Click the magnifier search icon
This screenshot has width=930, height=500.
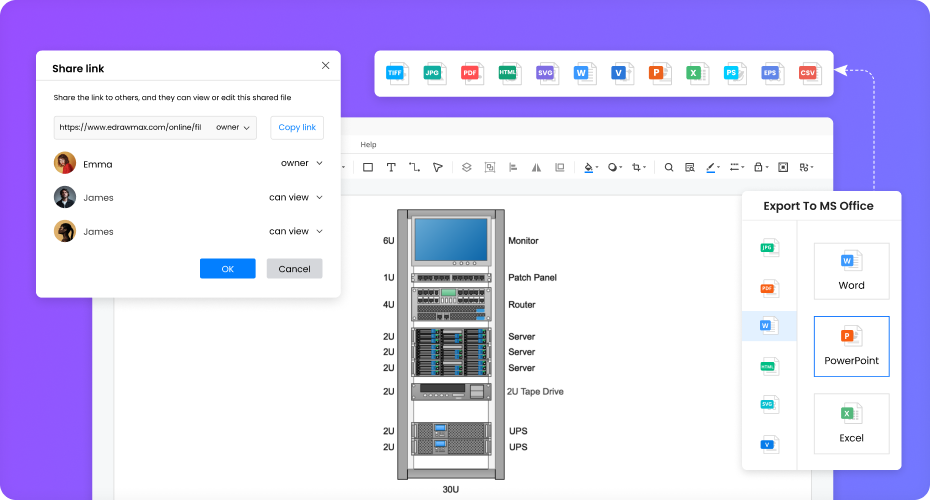(669, 167)
